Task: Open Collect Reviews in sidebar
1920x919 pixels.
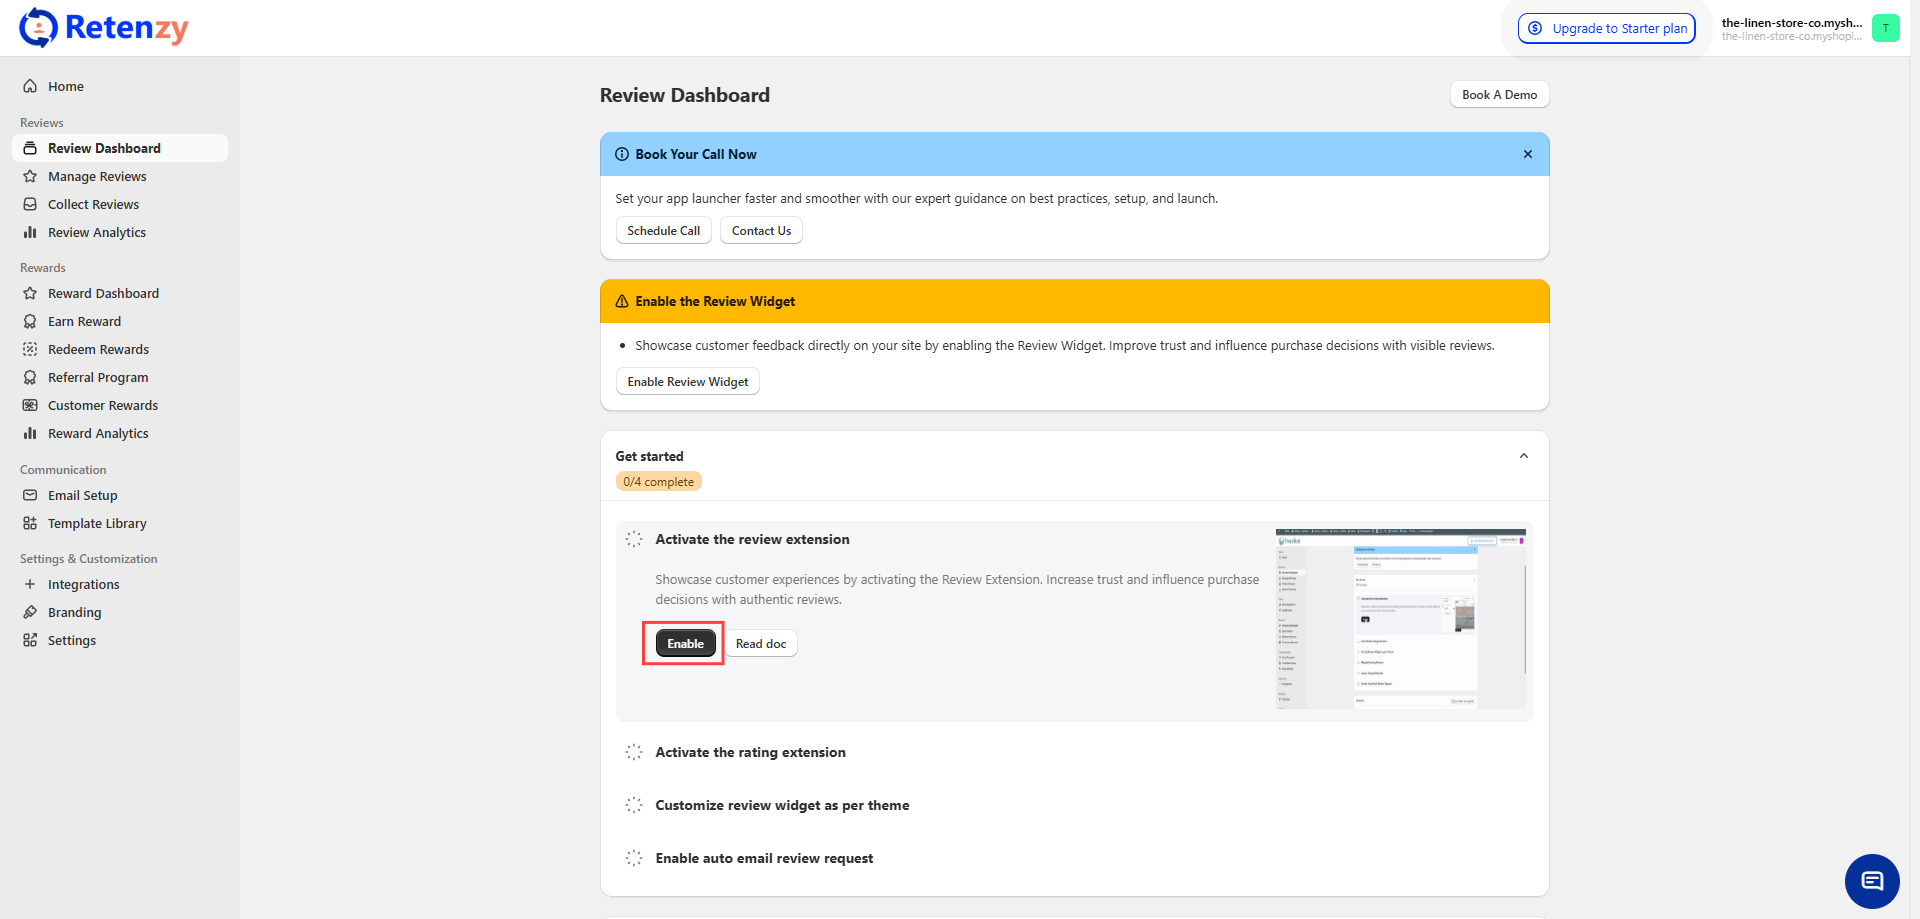Action: 93,204
